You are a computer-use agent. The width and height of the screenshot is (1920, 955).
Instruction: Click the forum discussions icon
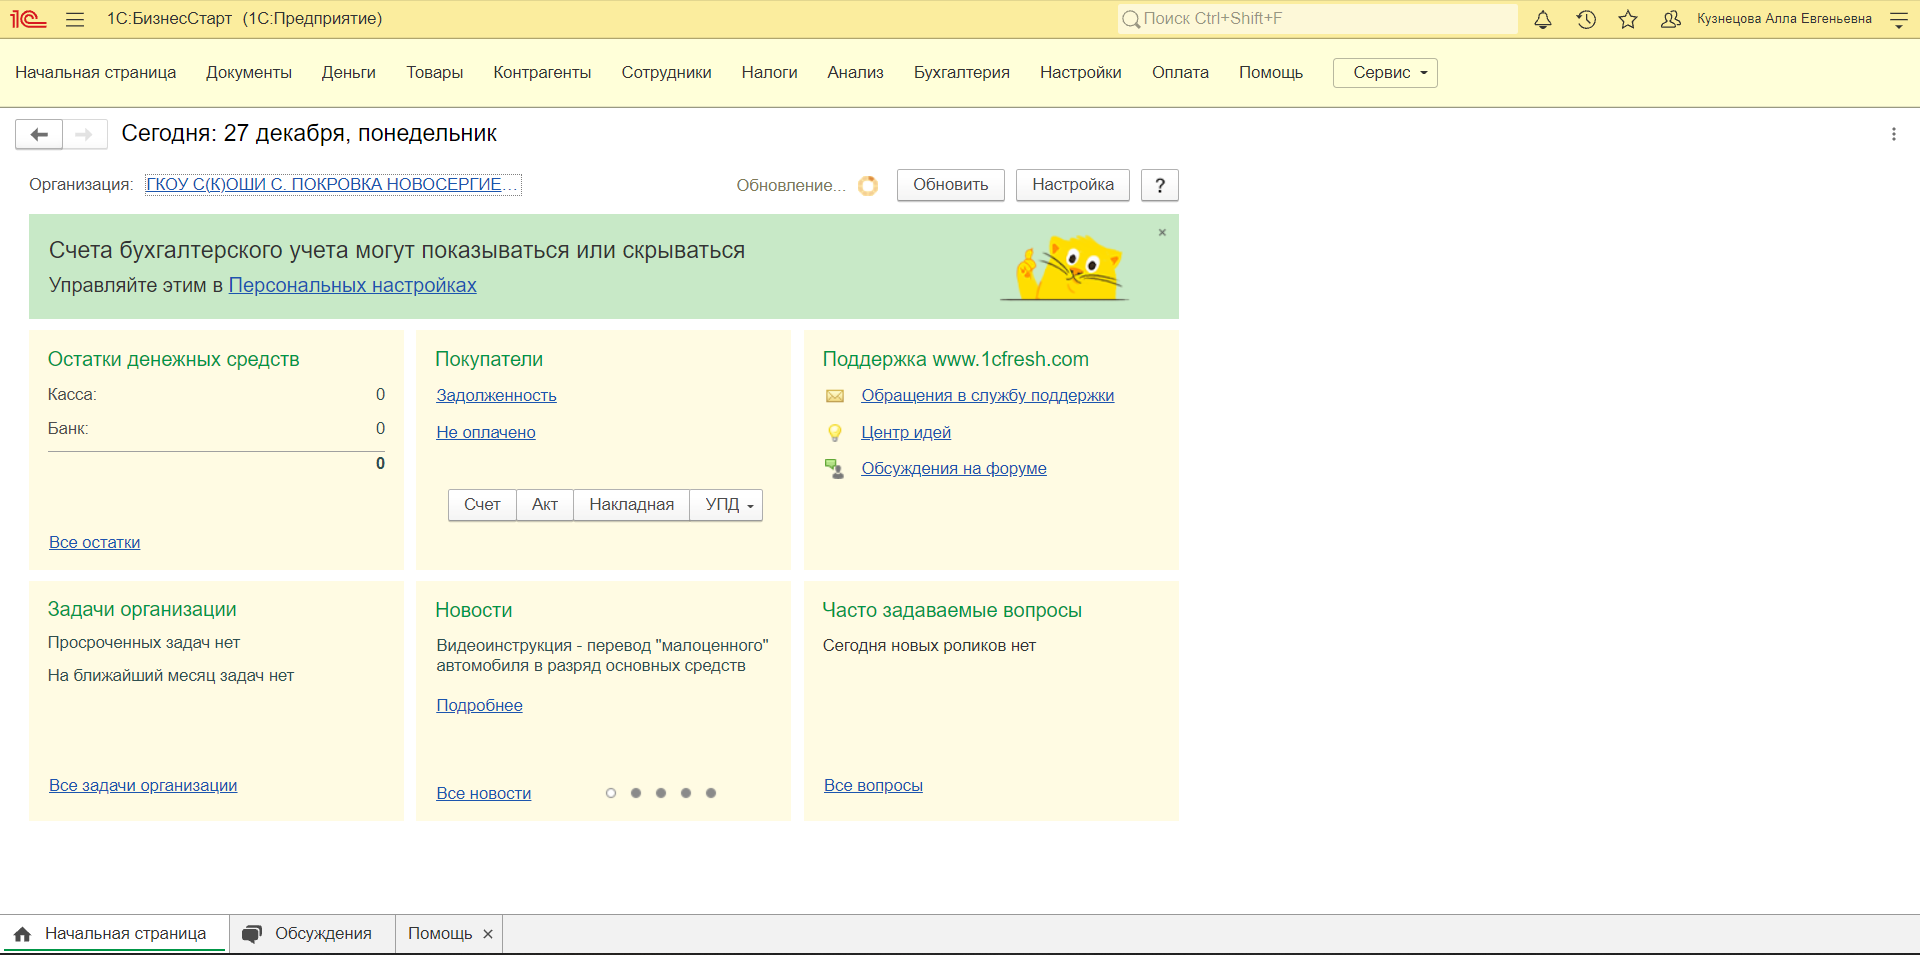click(x=835, y=469)
